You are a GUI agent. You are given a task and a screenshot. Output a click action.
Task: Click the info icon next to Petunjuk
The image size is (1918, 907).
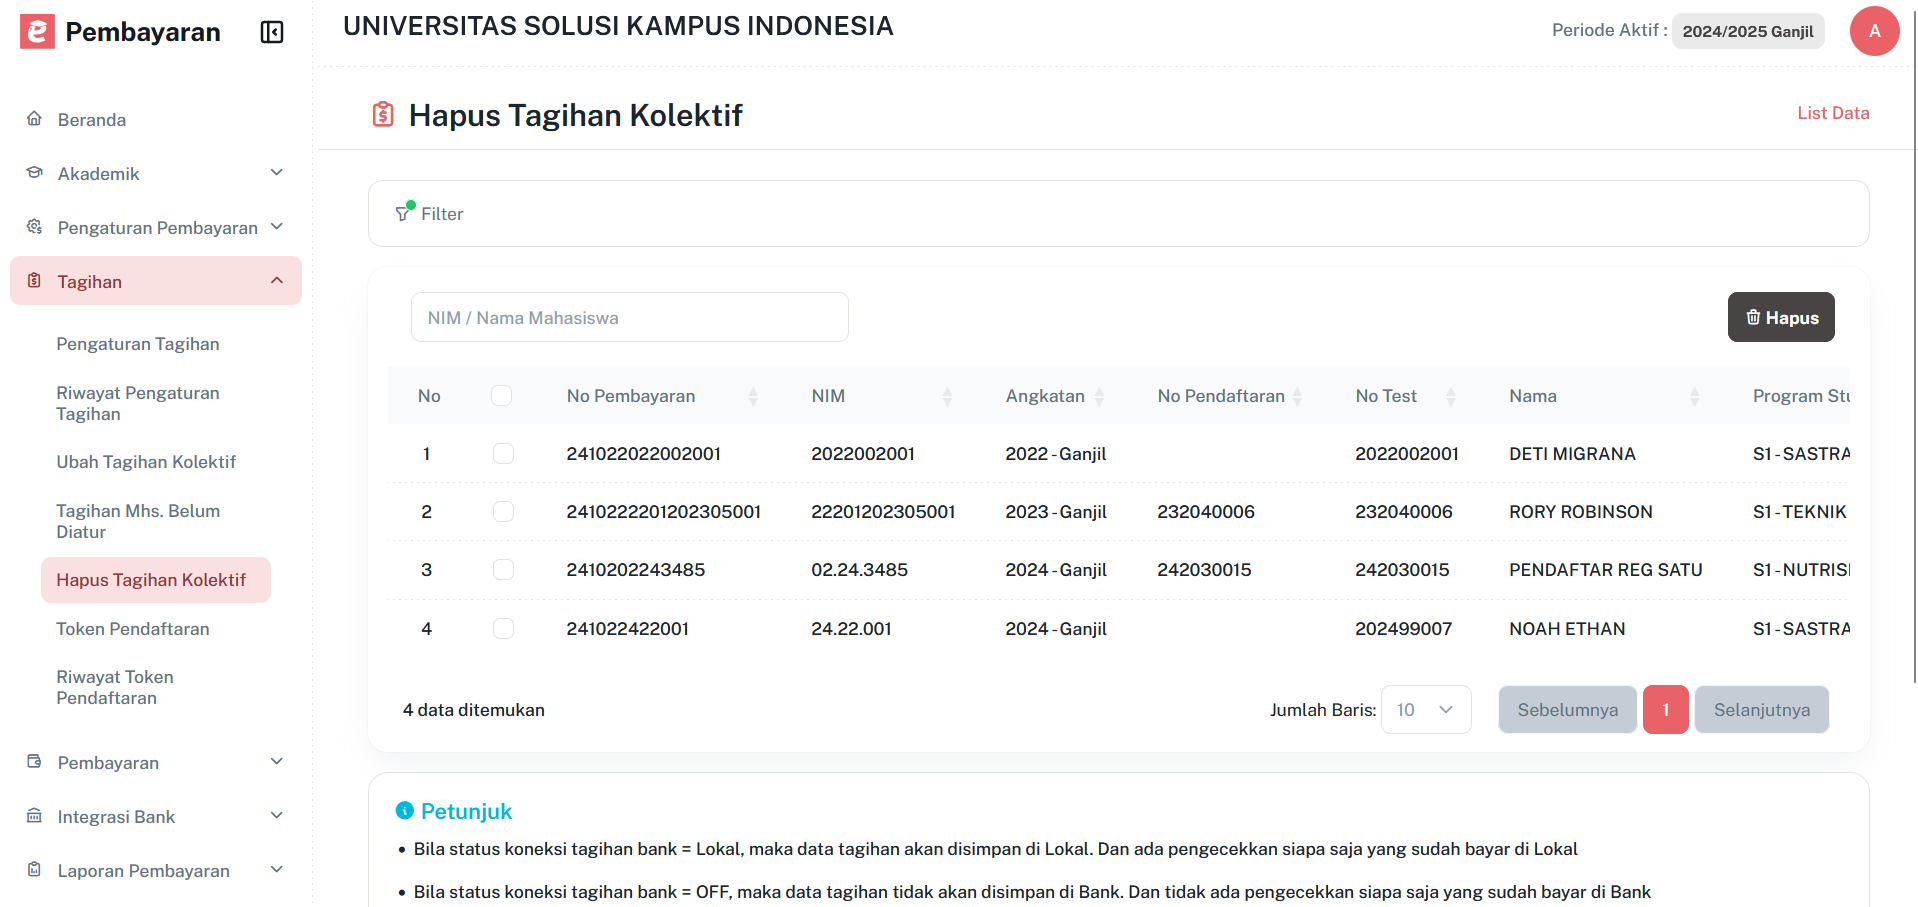[x=404, y=810]
